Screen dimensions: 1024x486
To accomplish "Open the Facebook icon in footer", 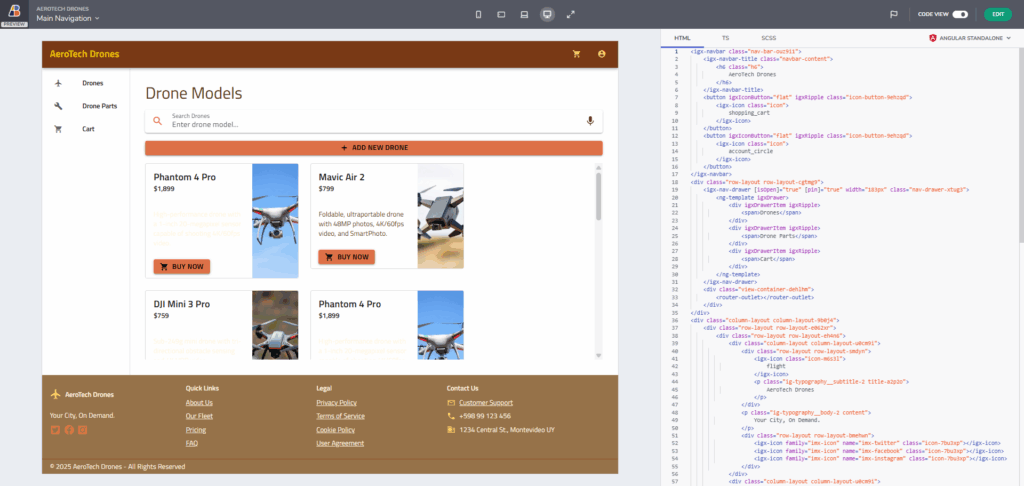I will coord(69,430).
